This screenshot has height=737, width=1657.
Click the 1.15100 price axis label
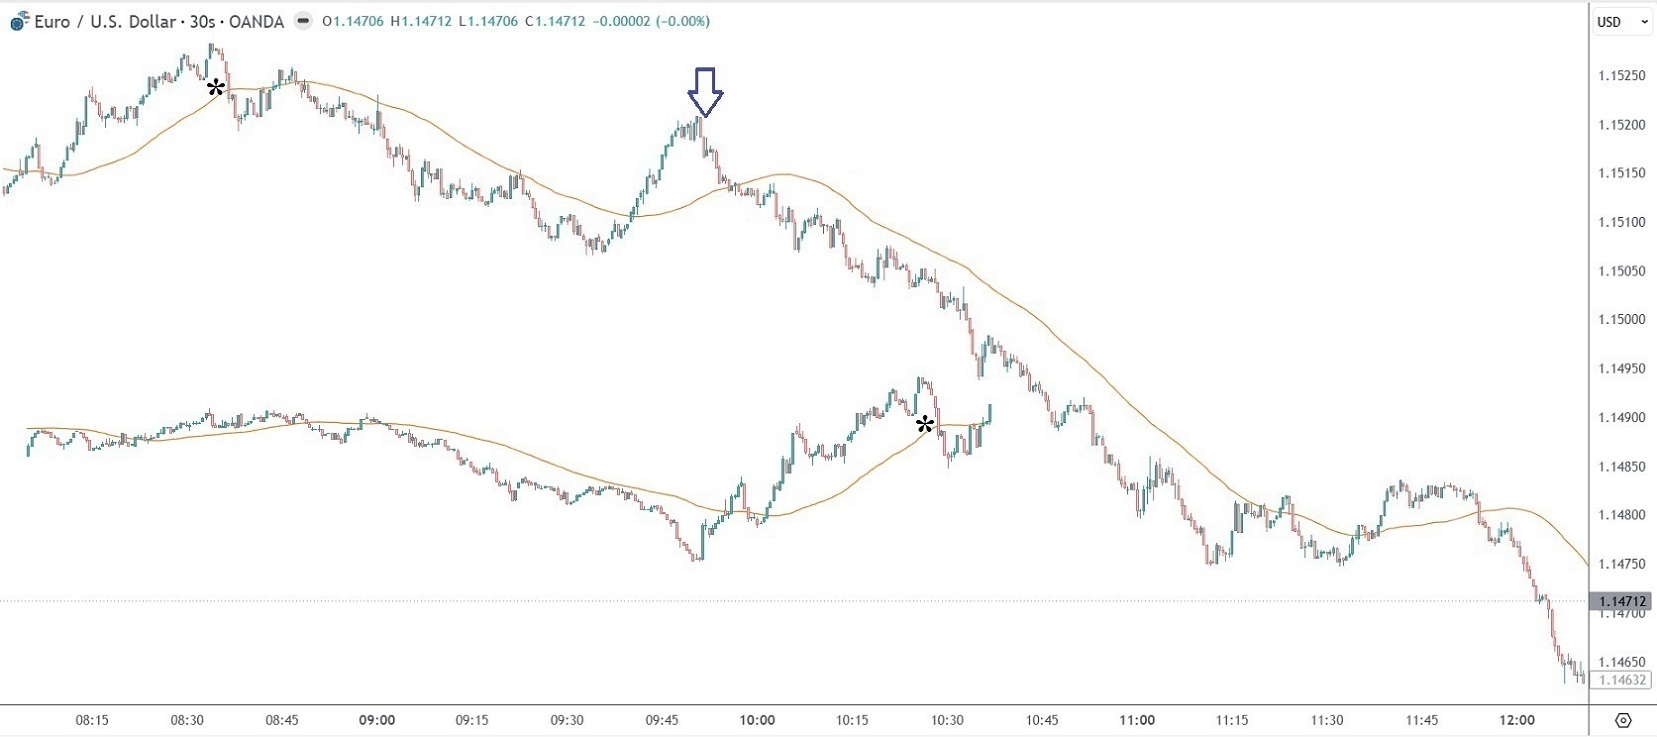pyautogui.click(x=1622, y=222)
